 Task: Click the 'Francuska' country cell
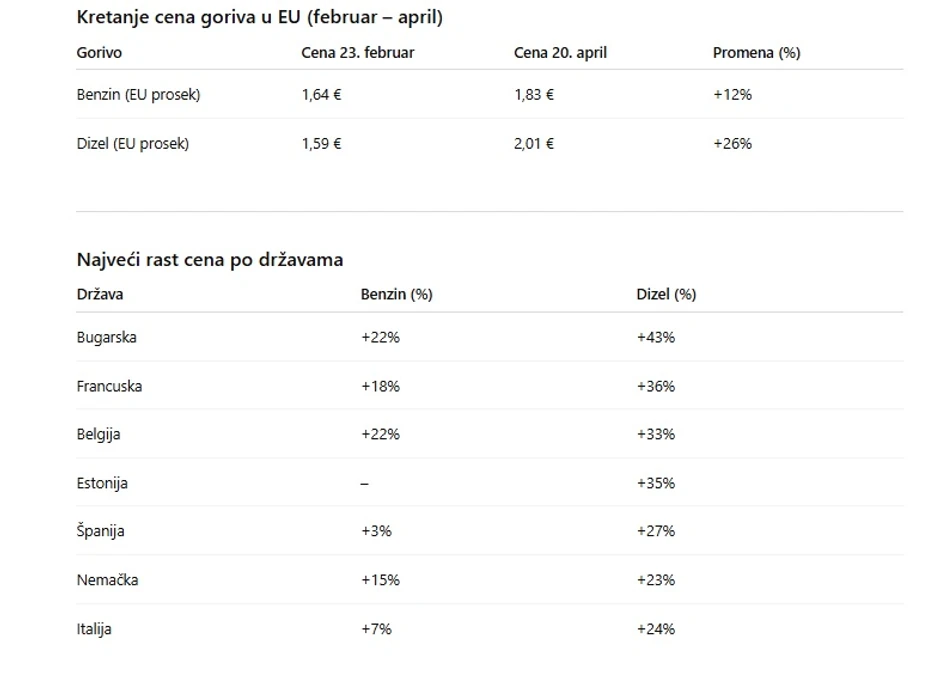[109, 386]
